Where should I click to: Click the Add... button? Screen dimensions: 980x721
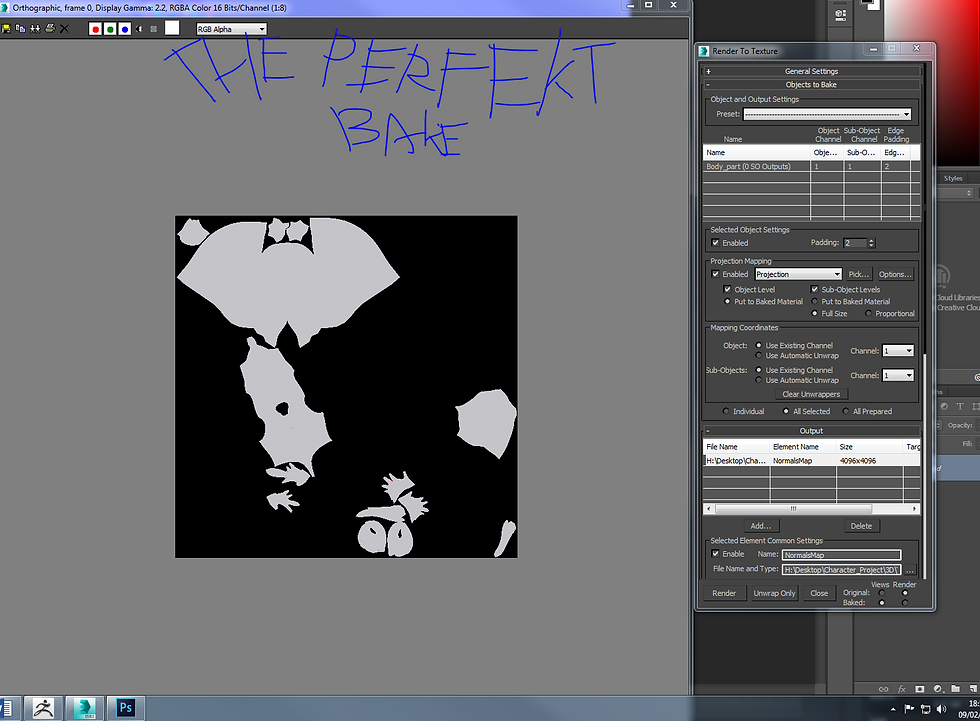click(x=761, y=526)
